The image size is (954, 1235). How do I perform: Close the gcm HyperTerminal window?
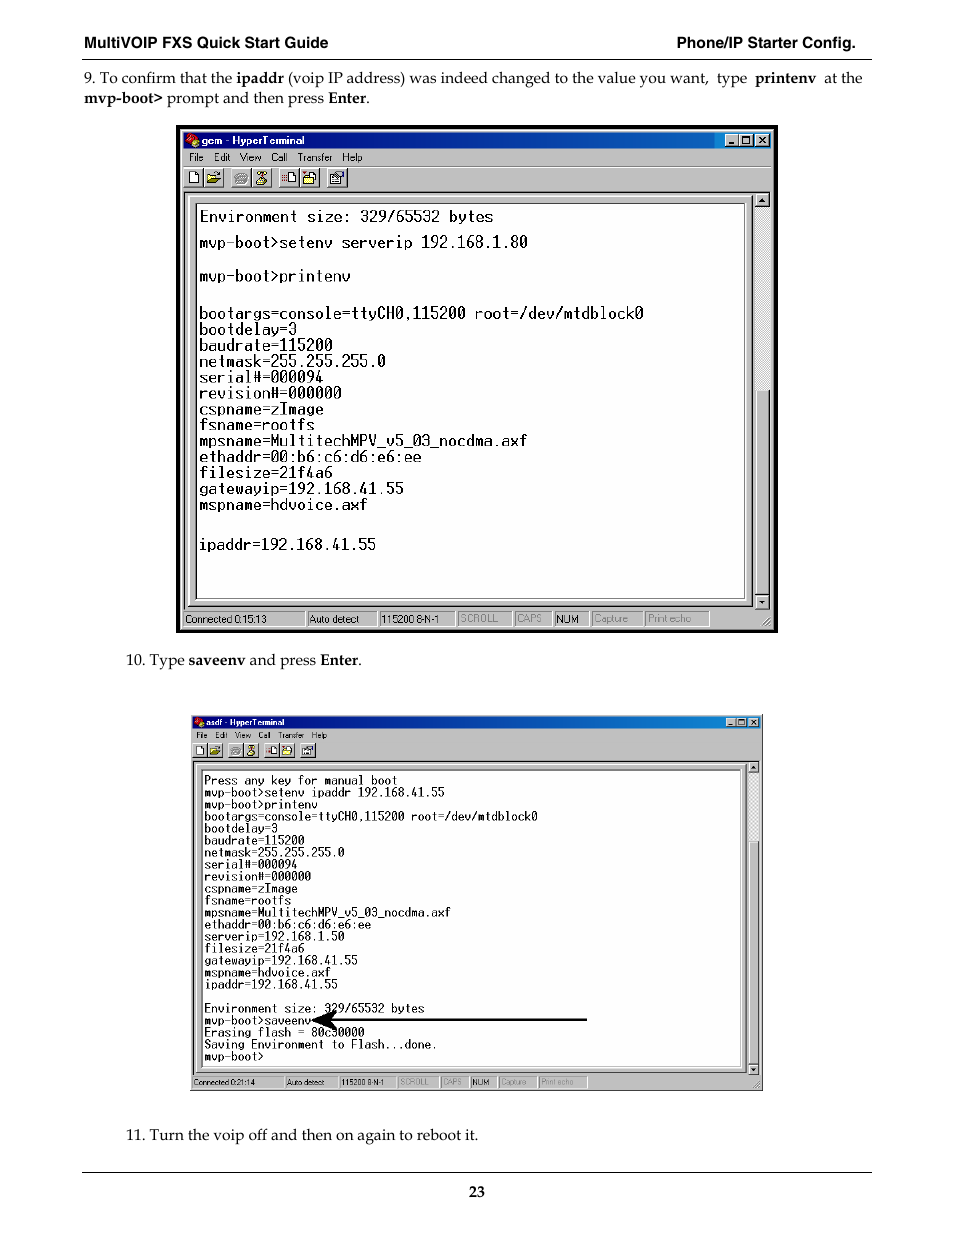click(762, 140)
